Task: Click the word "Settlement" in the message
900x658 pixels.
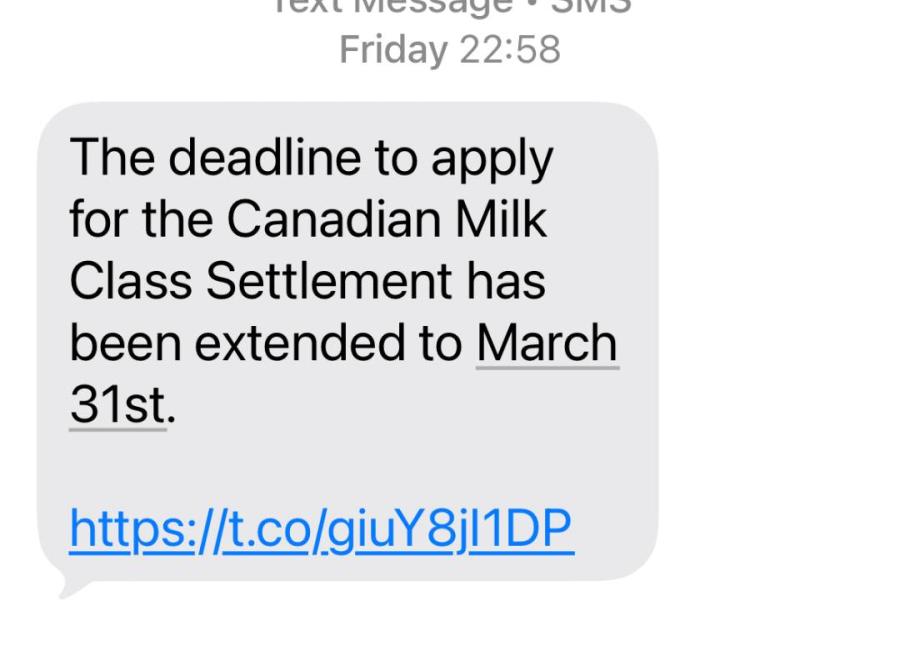Action: coord(328,281)
